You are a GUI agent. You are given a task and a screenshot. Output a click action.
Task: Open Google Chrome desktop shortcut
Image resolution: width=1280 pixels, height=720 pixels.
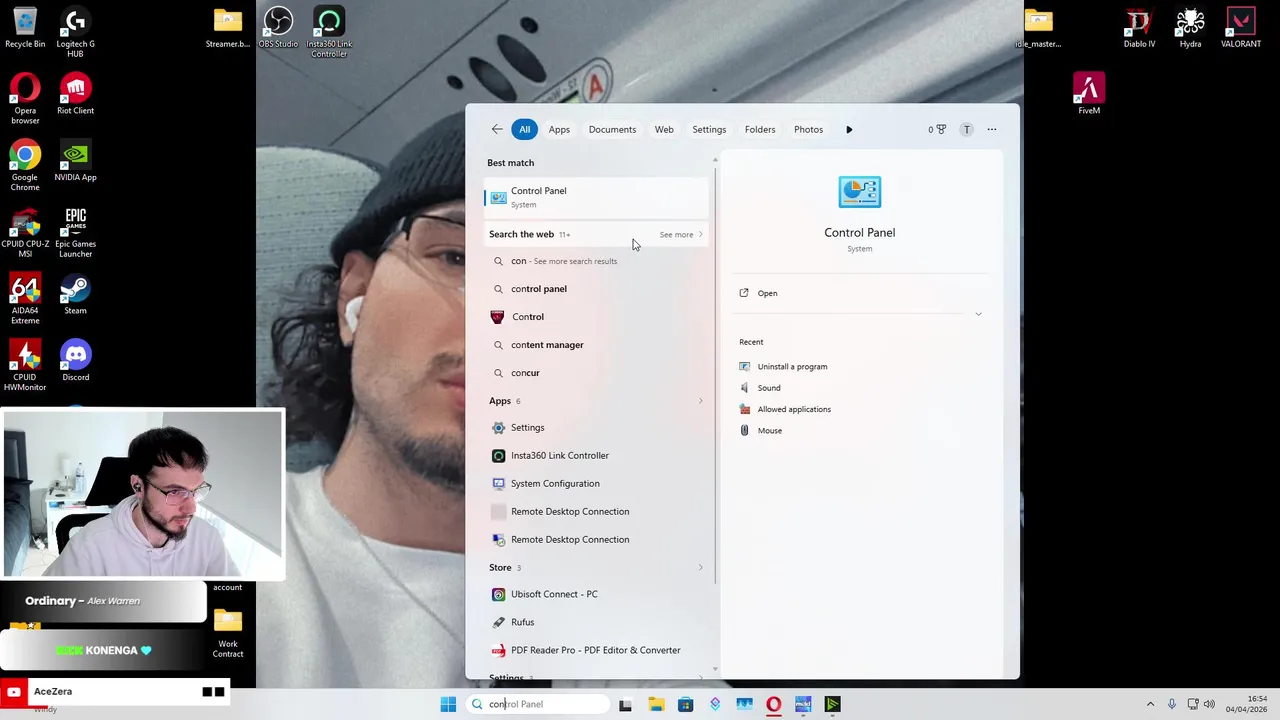click(25, 166)
